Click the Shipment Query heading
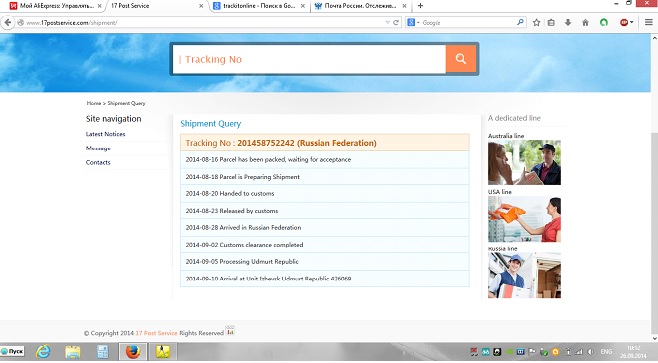The height and width of the screenshot is (363, 658). 211,124
